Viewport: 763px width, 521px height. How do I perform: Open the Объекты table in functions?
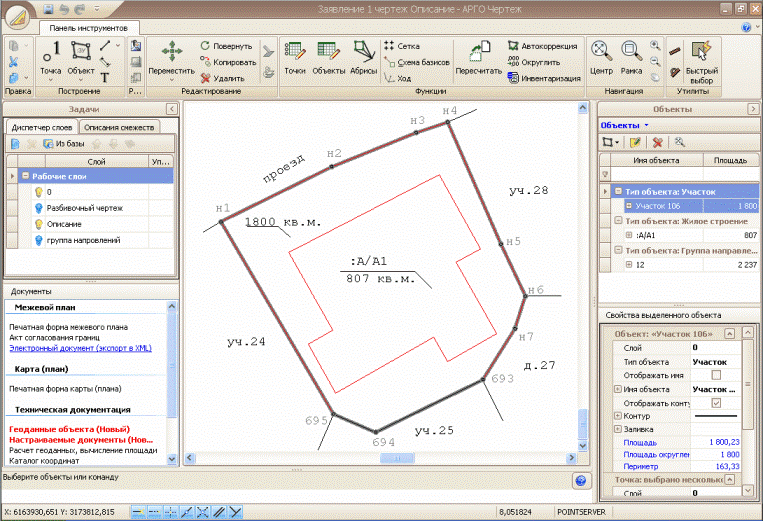(328, 58)
